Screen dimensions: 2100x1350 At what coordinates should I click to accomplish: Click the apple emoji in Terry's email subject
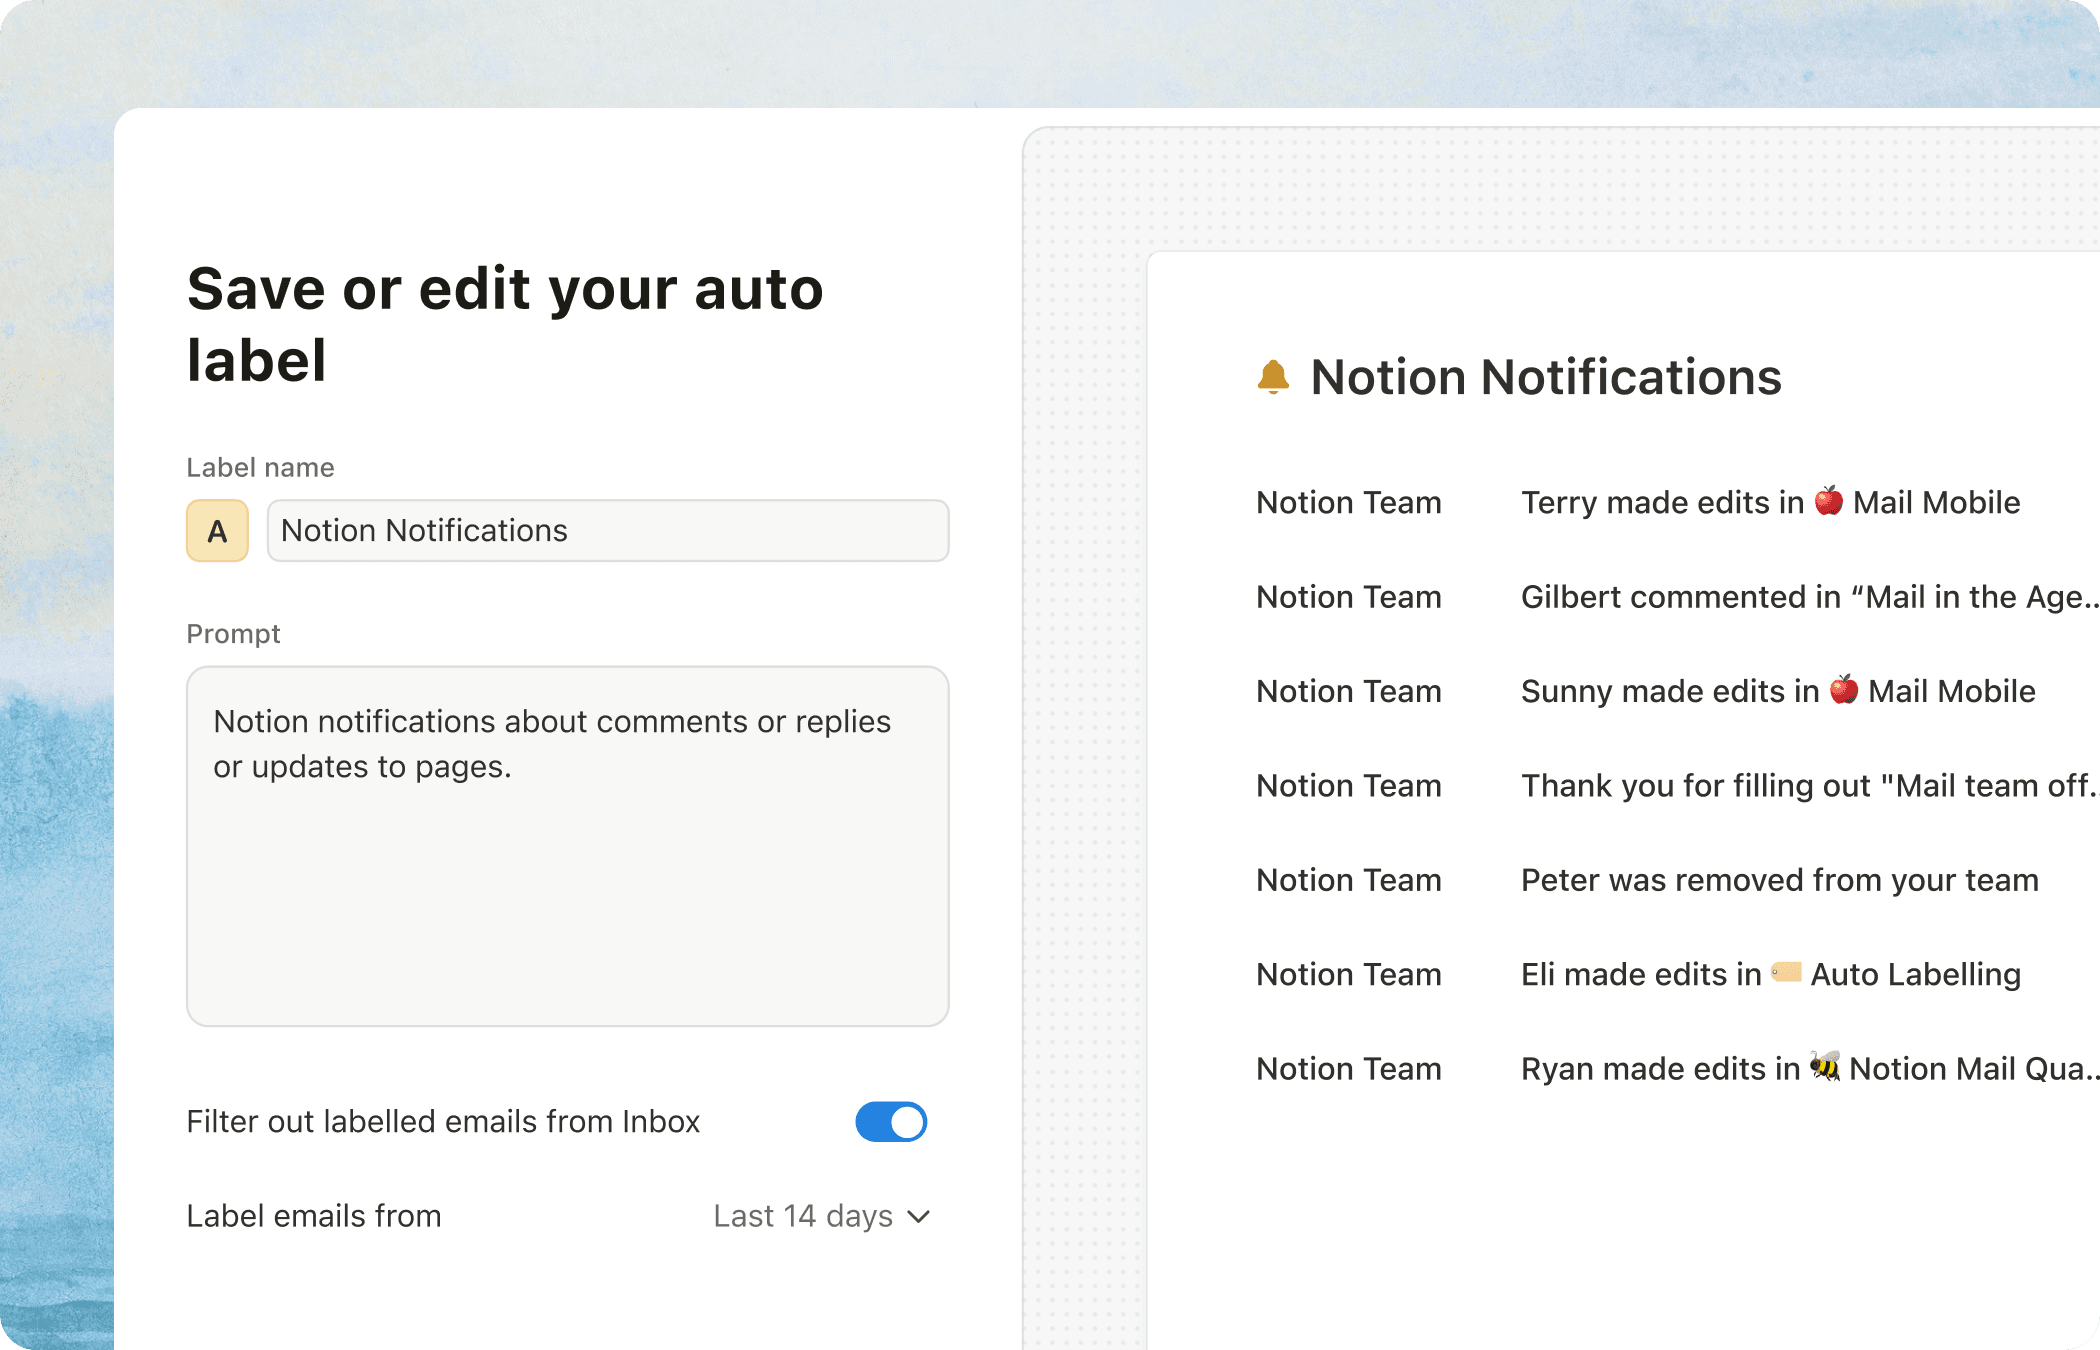pos(1830,502)
